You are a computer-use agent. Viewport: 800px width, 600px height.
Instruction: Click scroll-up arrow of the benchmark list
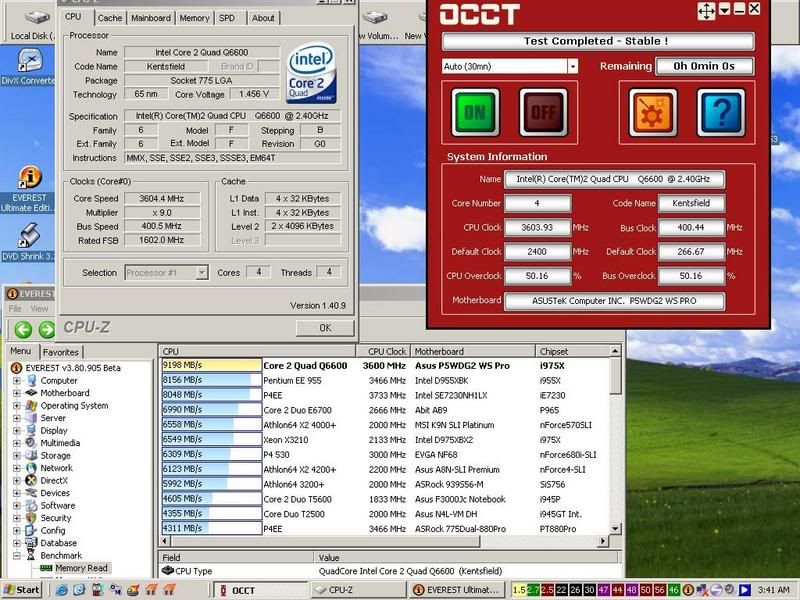[615, 351]
